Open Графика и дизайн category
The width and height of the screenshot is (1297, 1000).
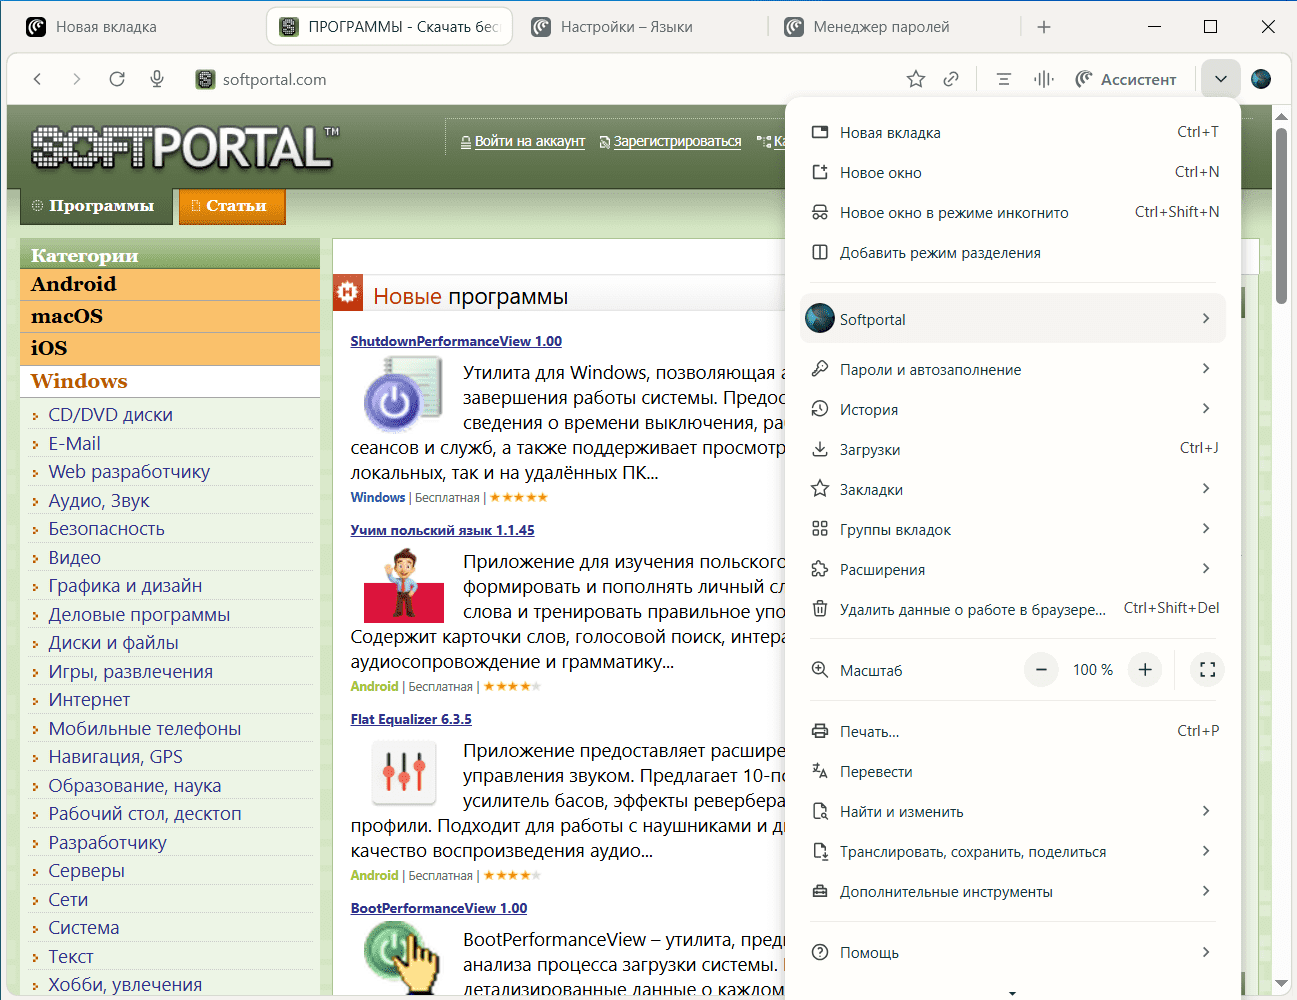point(125,586)
